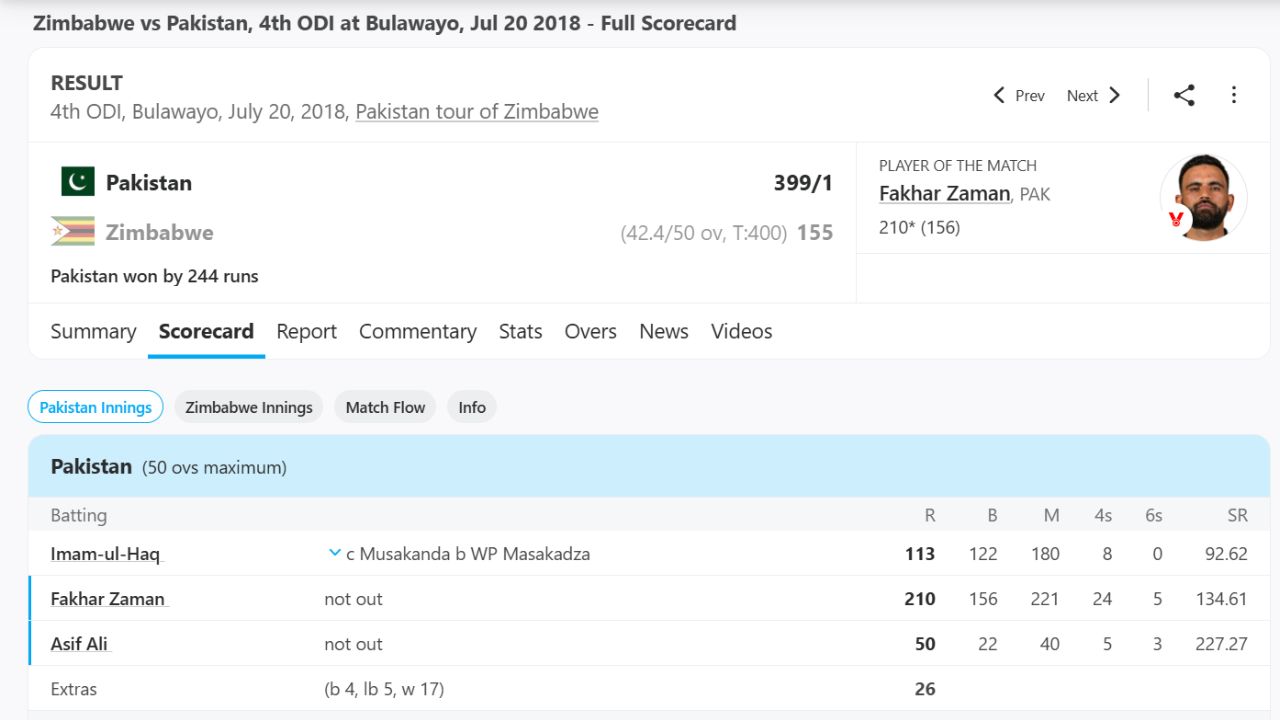Viewport: 1280px width, 720px height.
Task: Open the Commentary tab
Action: (x=418, y=331)
